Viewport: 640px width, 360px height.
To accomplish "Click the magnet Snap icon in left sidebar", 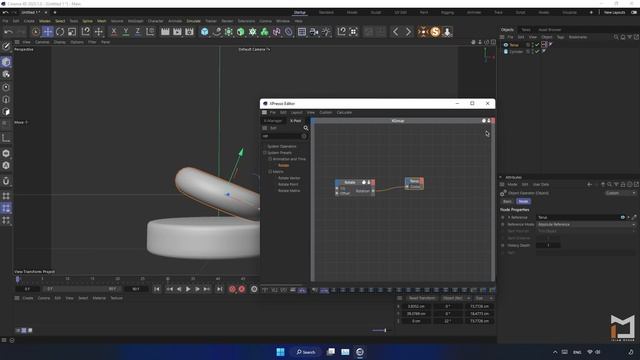I will point(6,181).
